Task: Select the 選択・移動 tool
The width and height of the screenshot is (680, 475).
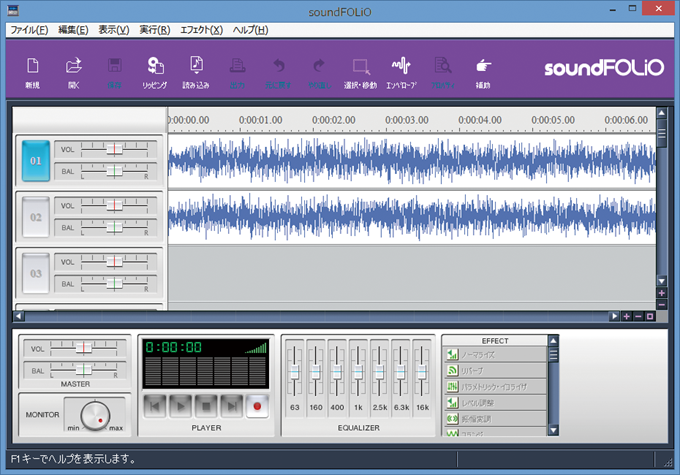Action: pos(360,72)
